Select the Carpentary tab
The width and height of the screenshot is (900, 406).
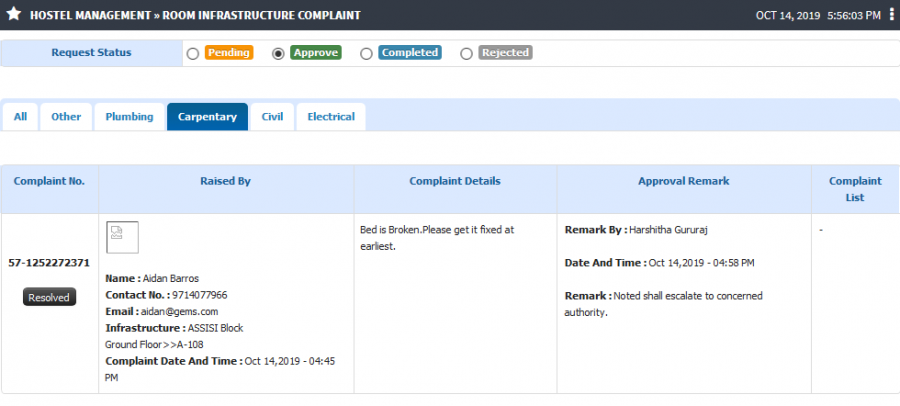(x=207, y=117)
